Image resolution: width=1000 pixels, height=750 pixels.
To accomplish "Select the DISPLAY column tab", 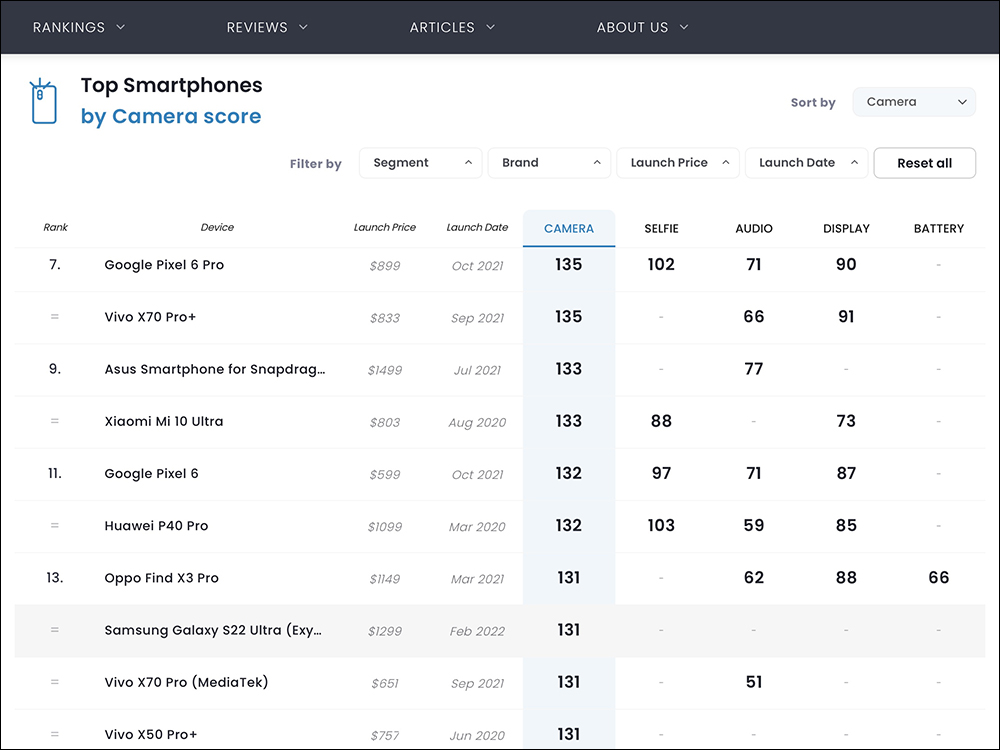I will pos(846,228).
